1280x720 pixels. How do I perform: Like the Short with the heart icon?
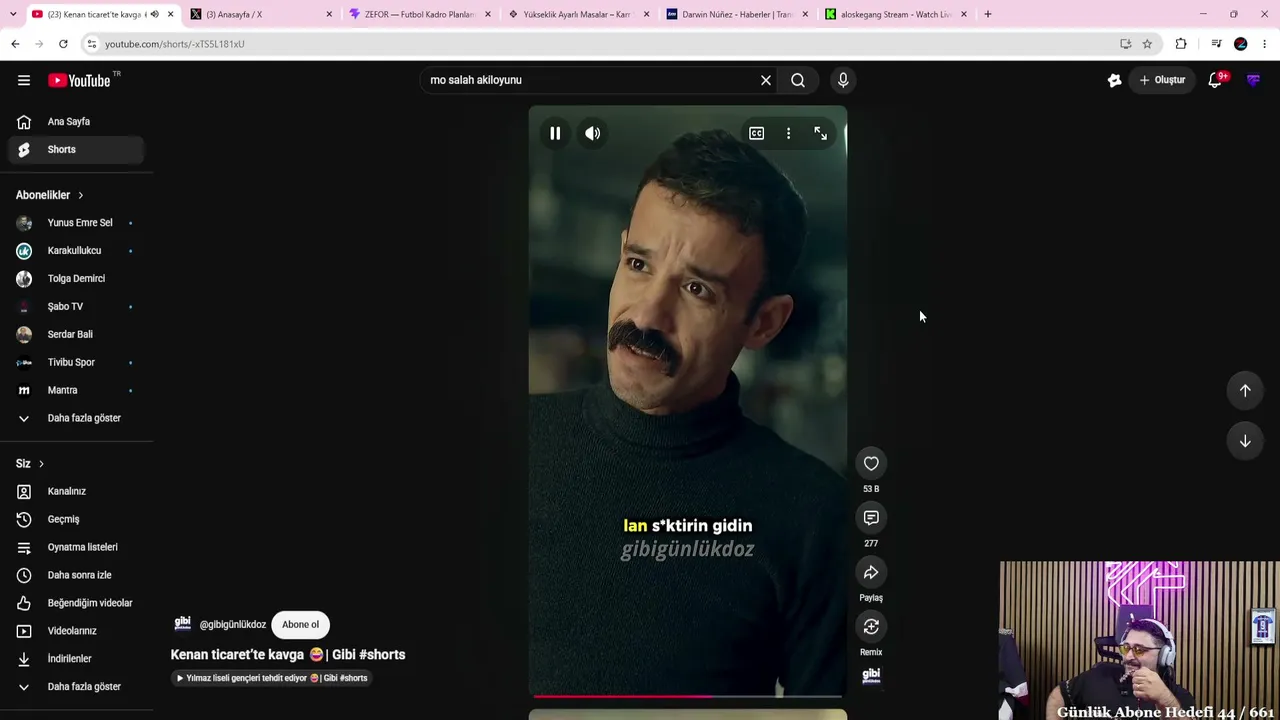(871, 463)
